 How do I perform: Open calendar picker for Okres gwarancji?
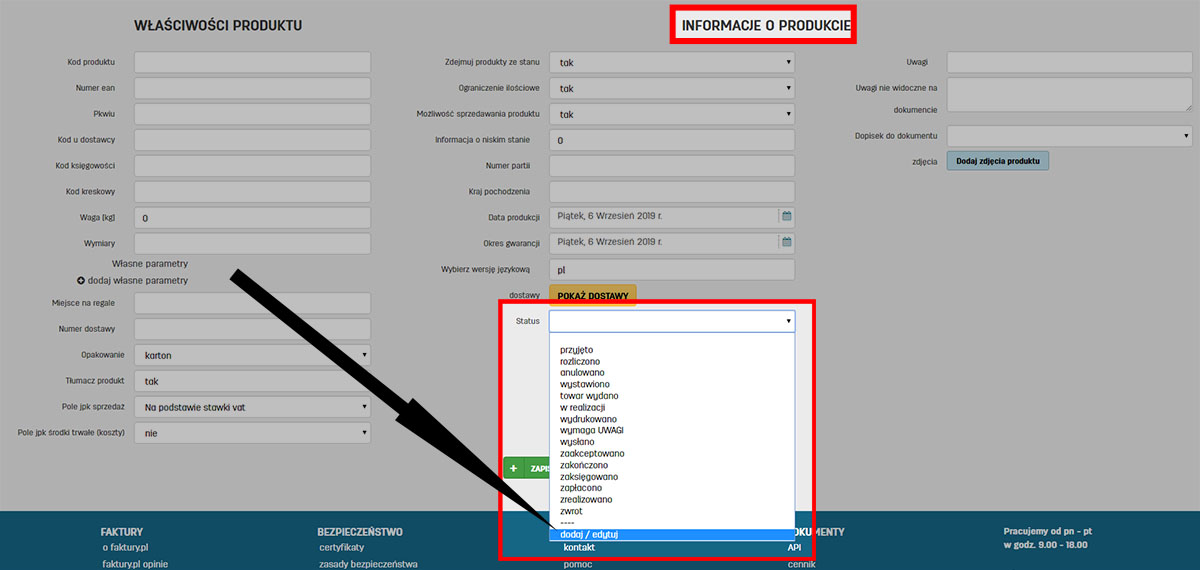pyautogui.click(x=786, y=242)
